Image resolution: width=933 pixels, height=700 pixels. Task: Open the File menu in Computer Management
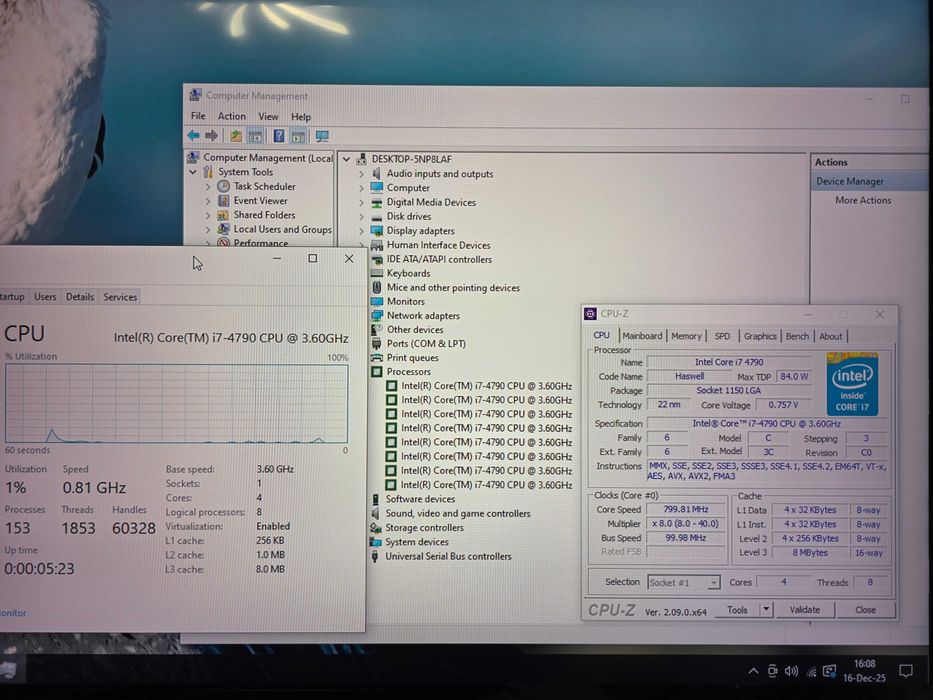(x=198, y=116)
